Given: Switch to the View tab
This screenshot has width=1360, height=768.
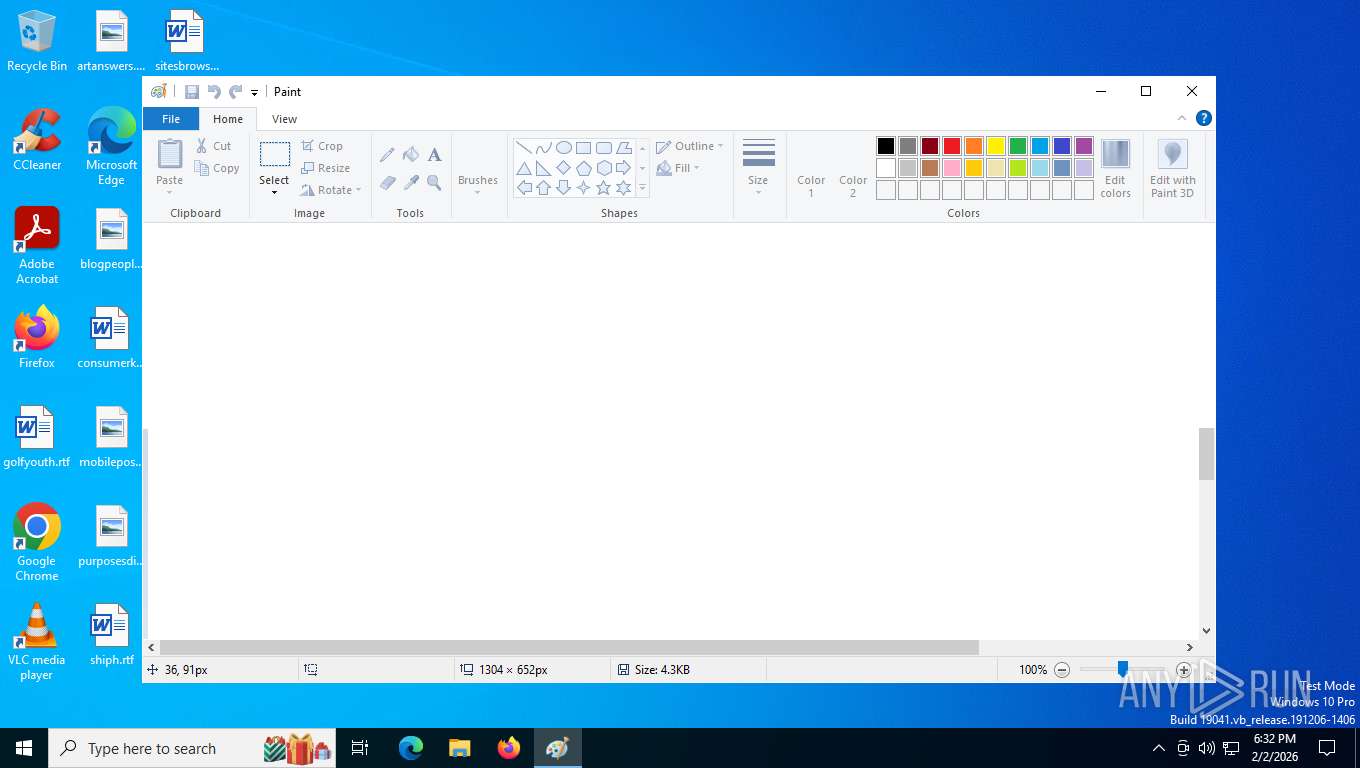Looking at the screenshot, I should [285, 119].
